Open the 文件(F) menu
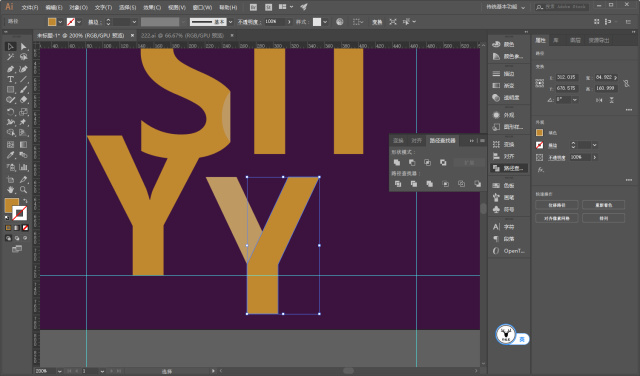This screenshot has height=376, width=640. point(29,7)
